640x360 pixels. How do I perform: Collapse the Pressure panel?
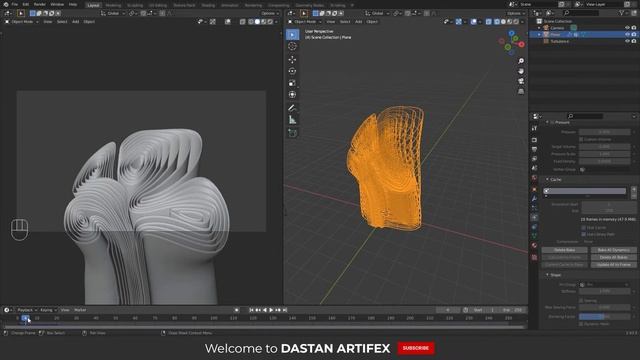coord(547,122)
